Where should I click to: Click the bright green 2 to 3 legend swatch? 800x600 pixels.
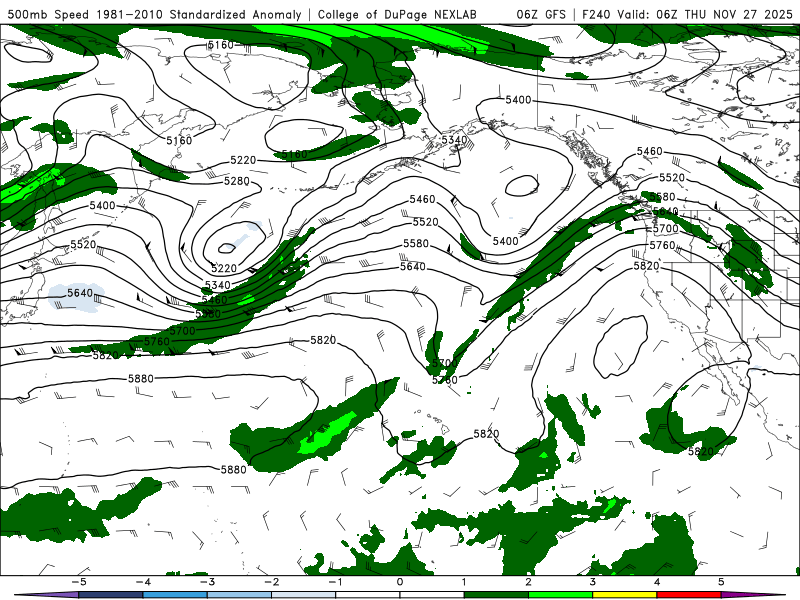[x=561, y=595]
